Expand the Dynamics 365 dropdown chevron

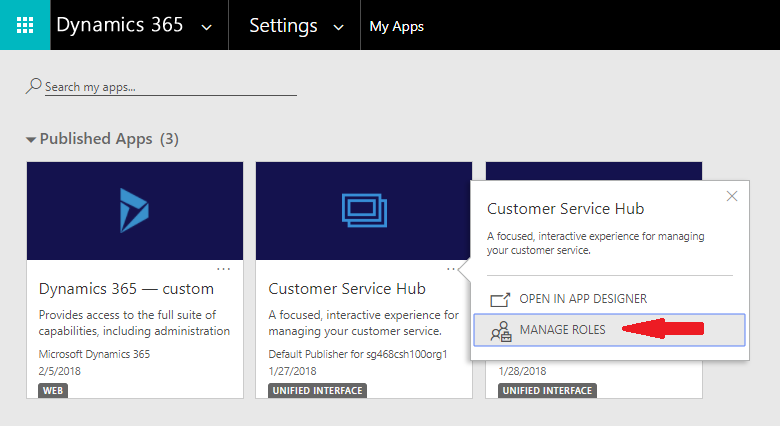click(206, 27)
